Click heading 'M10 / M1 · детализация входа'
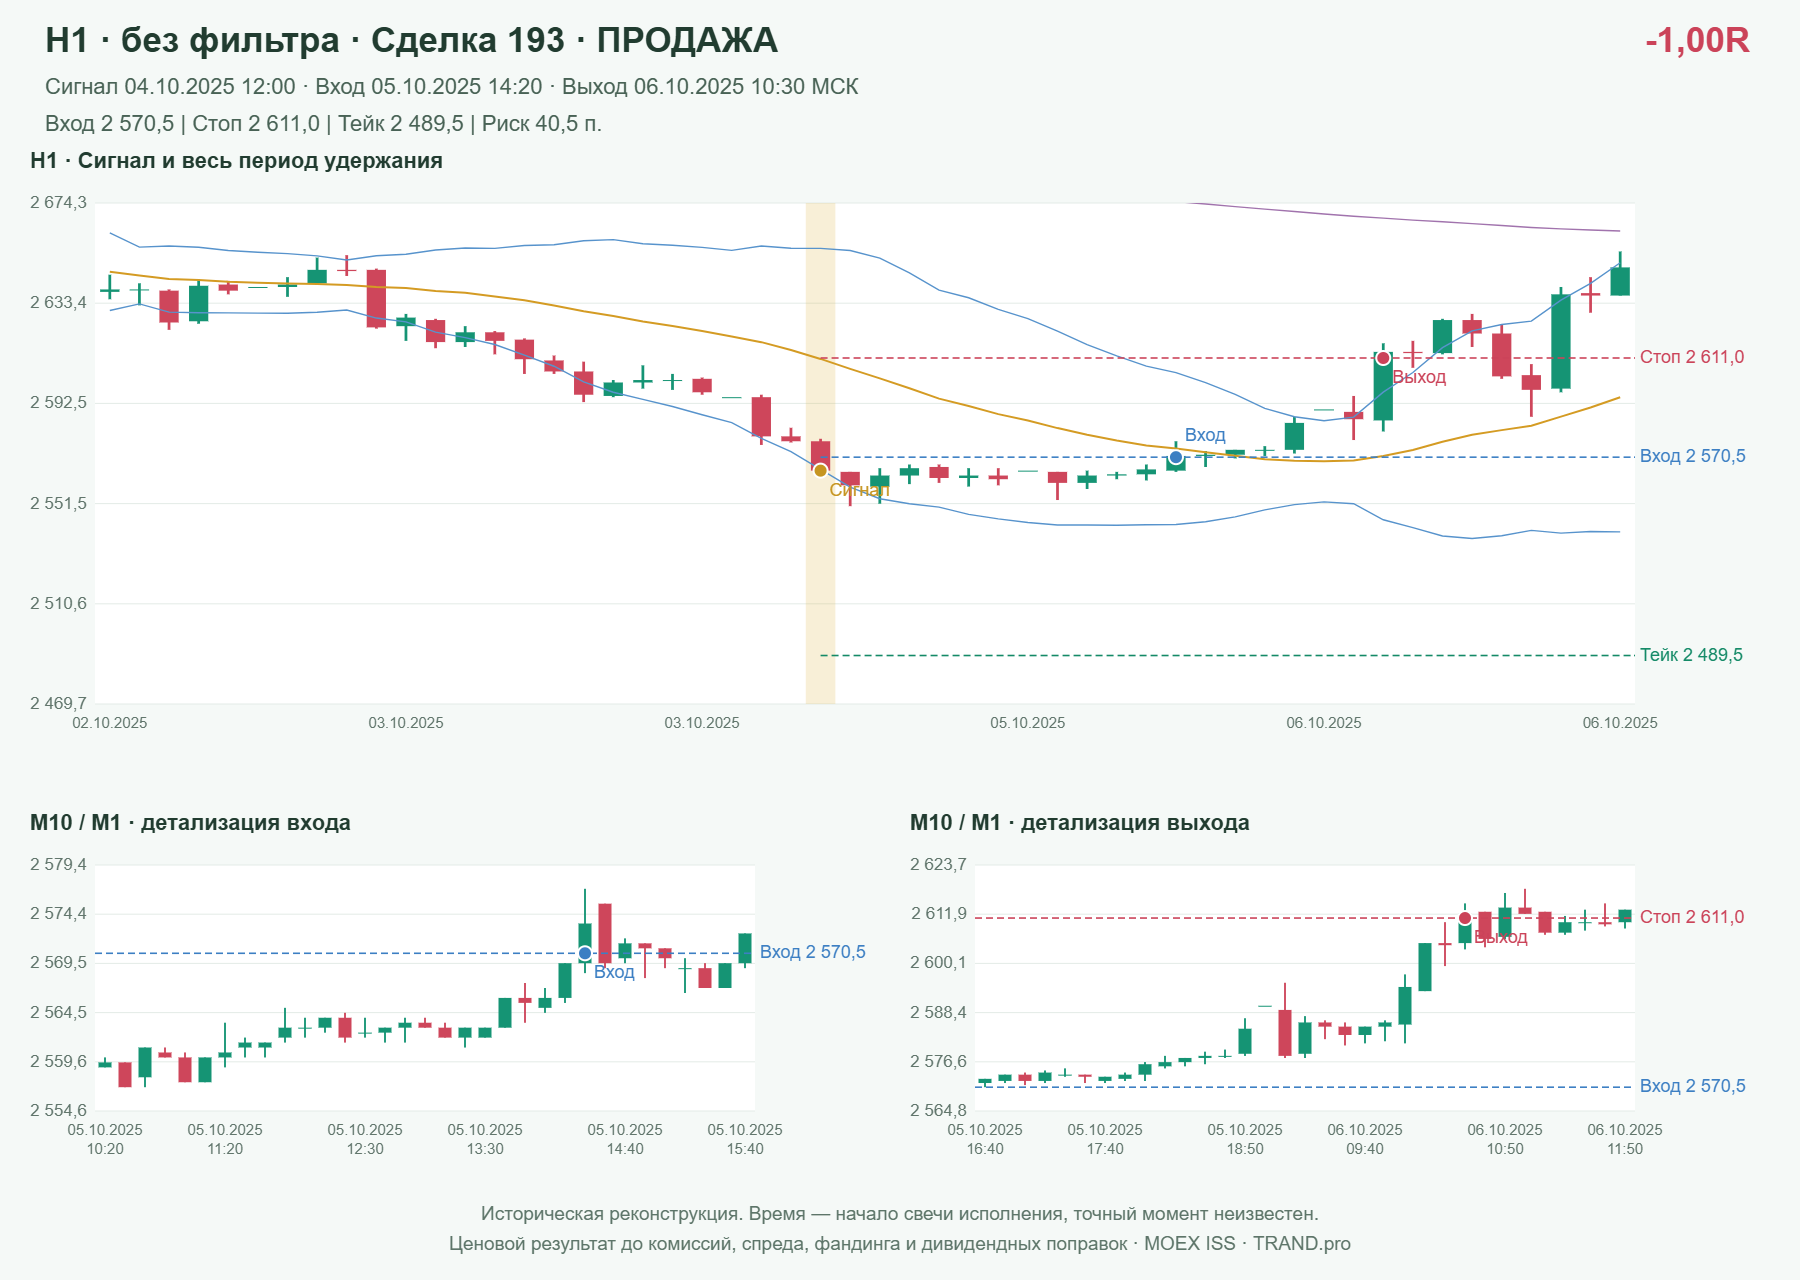 (x=190, y=823)
